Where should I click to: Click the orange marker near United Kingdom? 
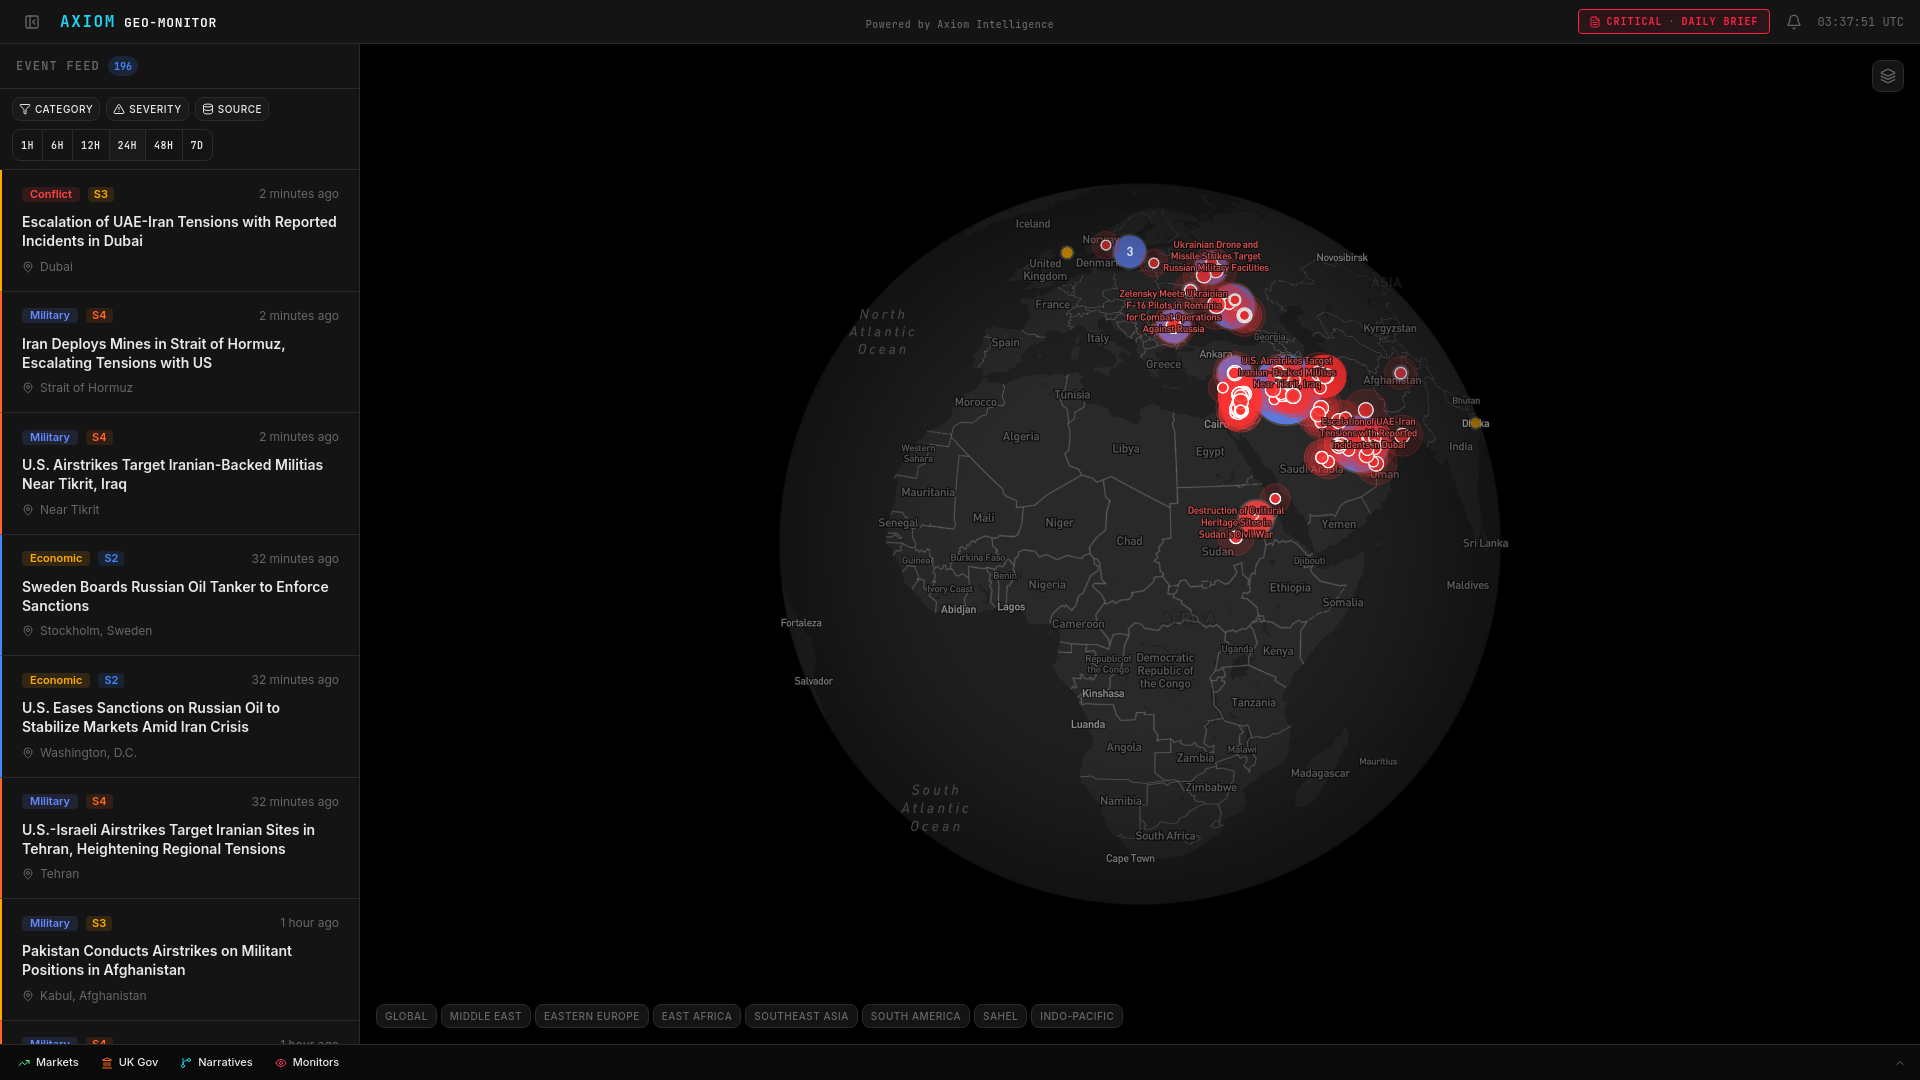coord(1067,253)
